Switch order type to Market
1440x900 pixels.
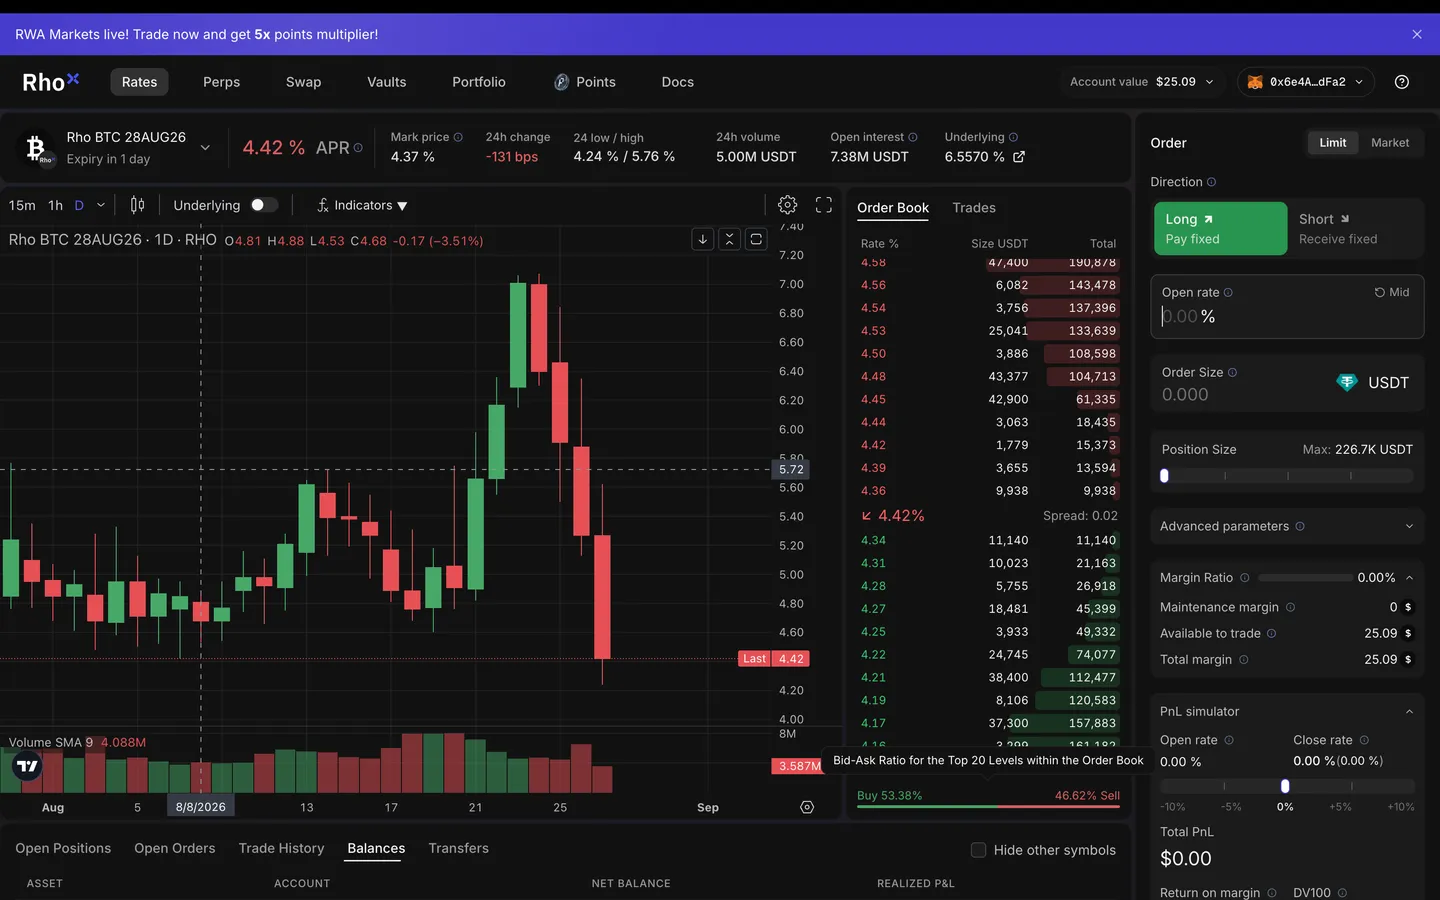1390,143
